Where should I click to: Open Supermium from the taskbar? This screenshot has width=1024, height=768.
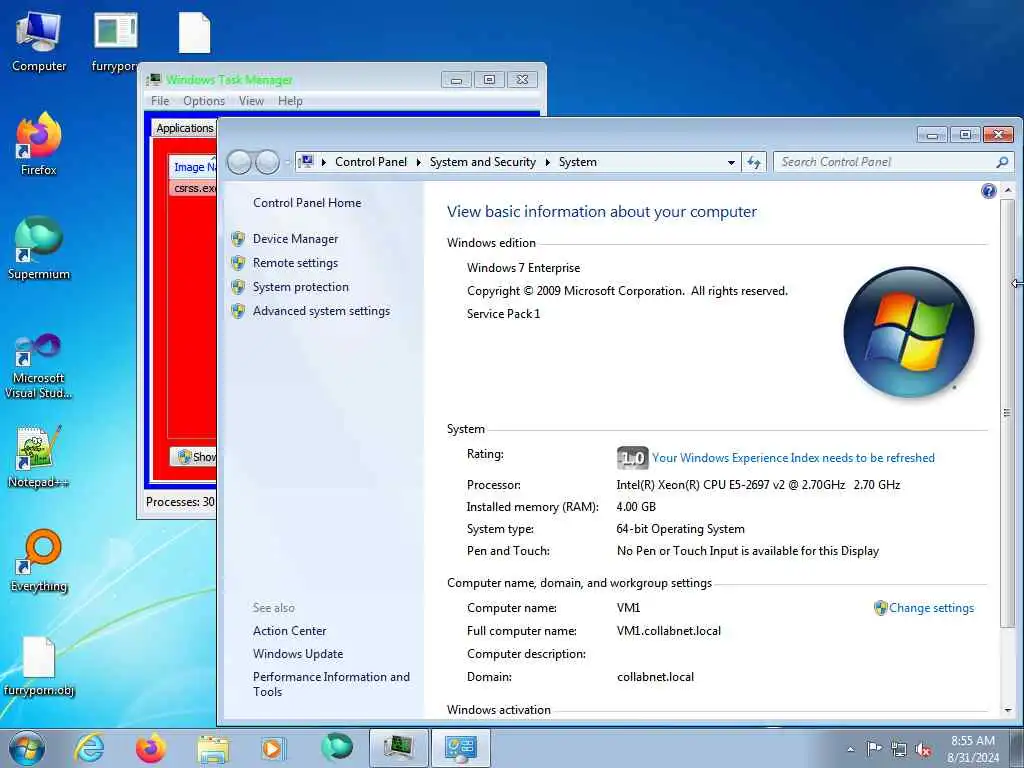click(x=336, y=748)
